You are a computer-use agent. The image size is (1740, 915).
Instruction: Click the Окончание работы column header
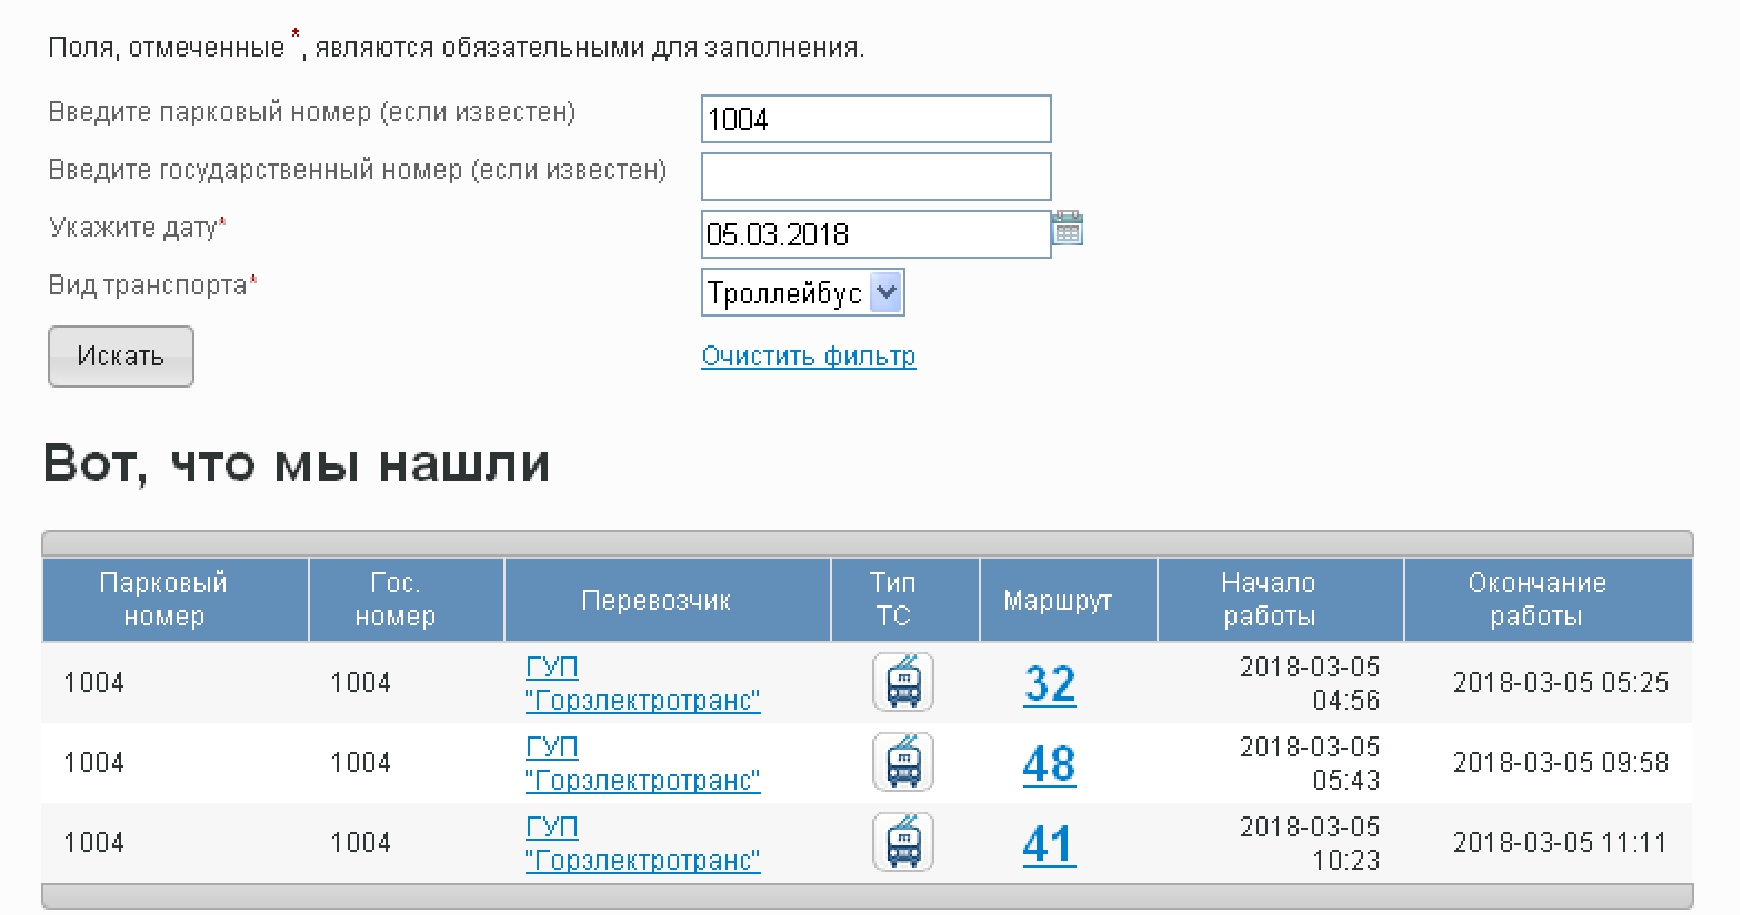pos(1536,600)
